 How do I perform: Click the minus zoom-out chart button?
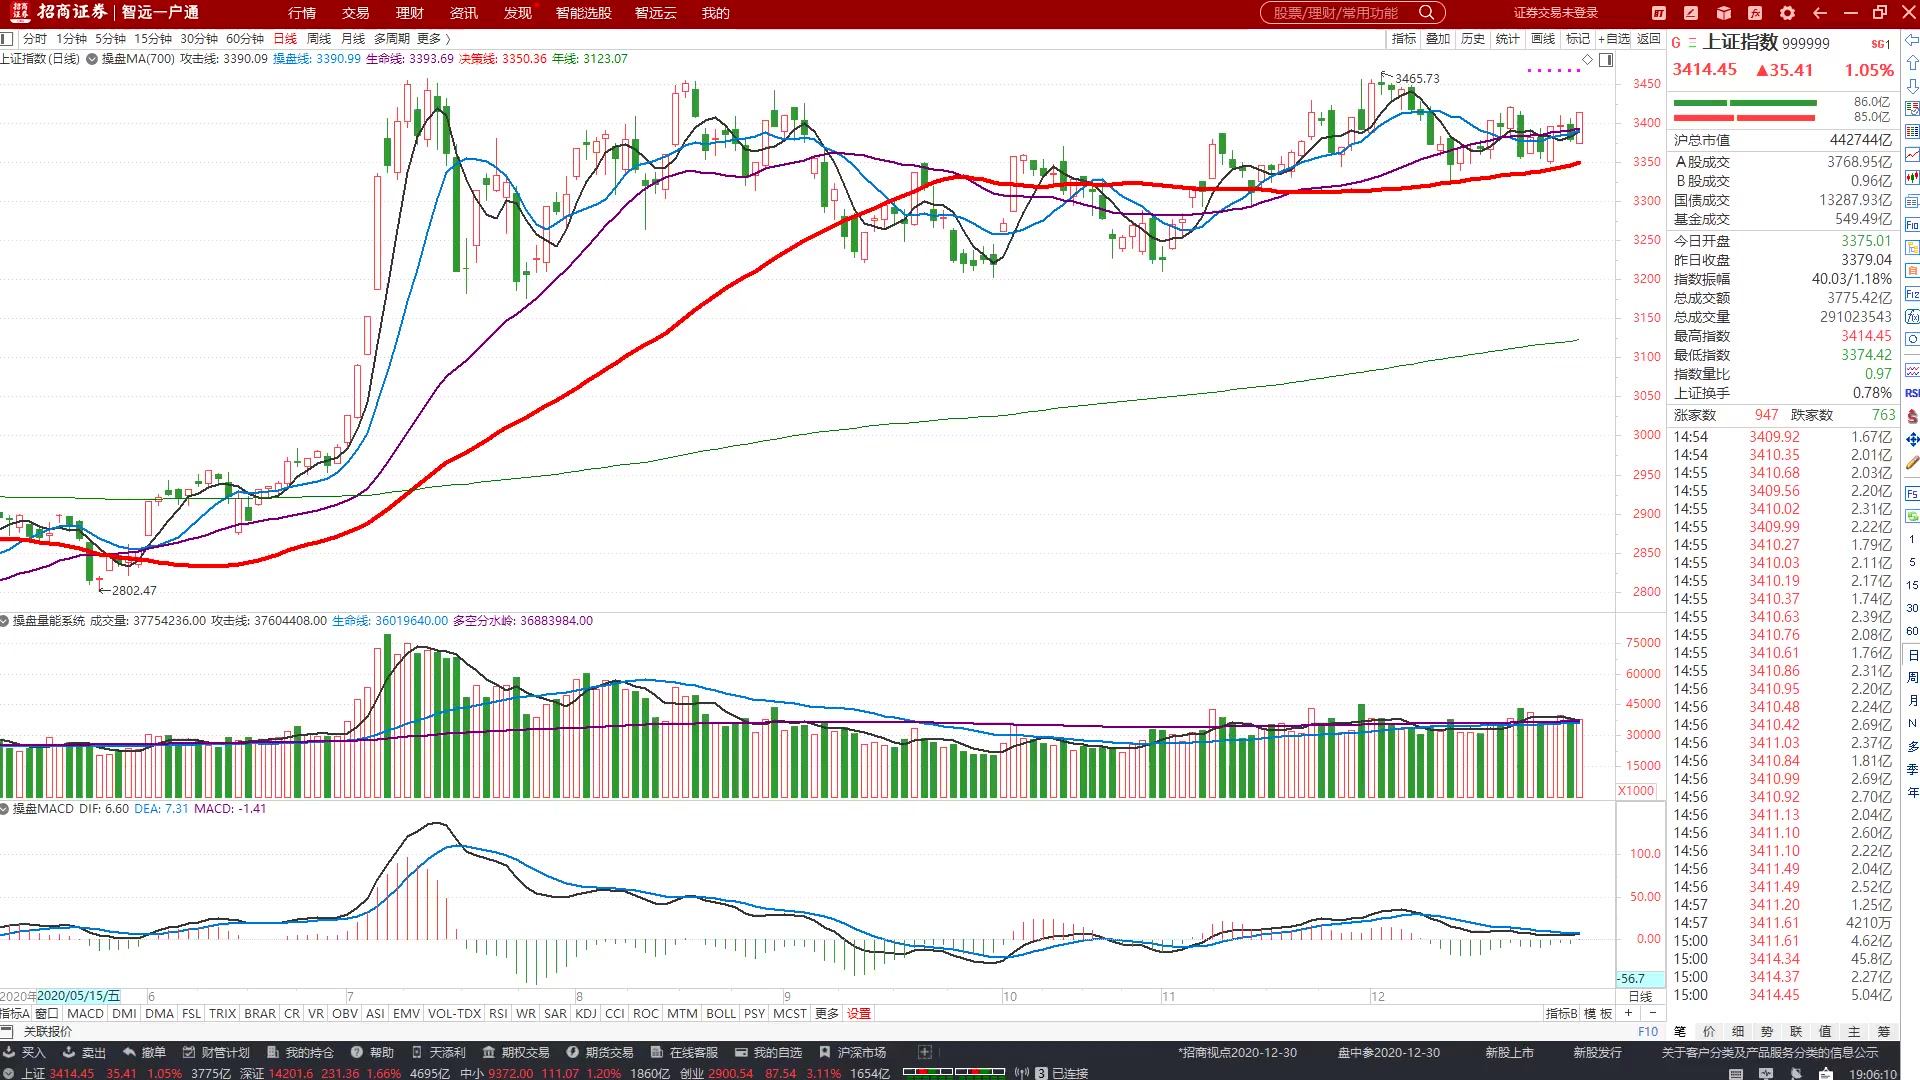[x=1652, y=1013]
